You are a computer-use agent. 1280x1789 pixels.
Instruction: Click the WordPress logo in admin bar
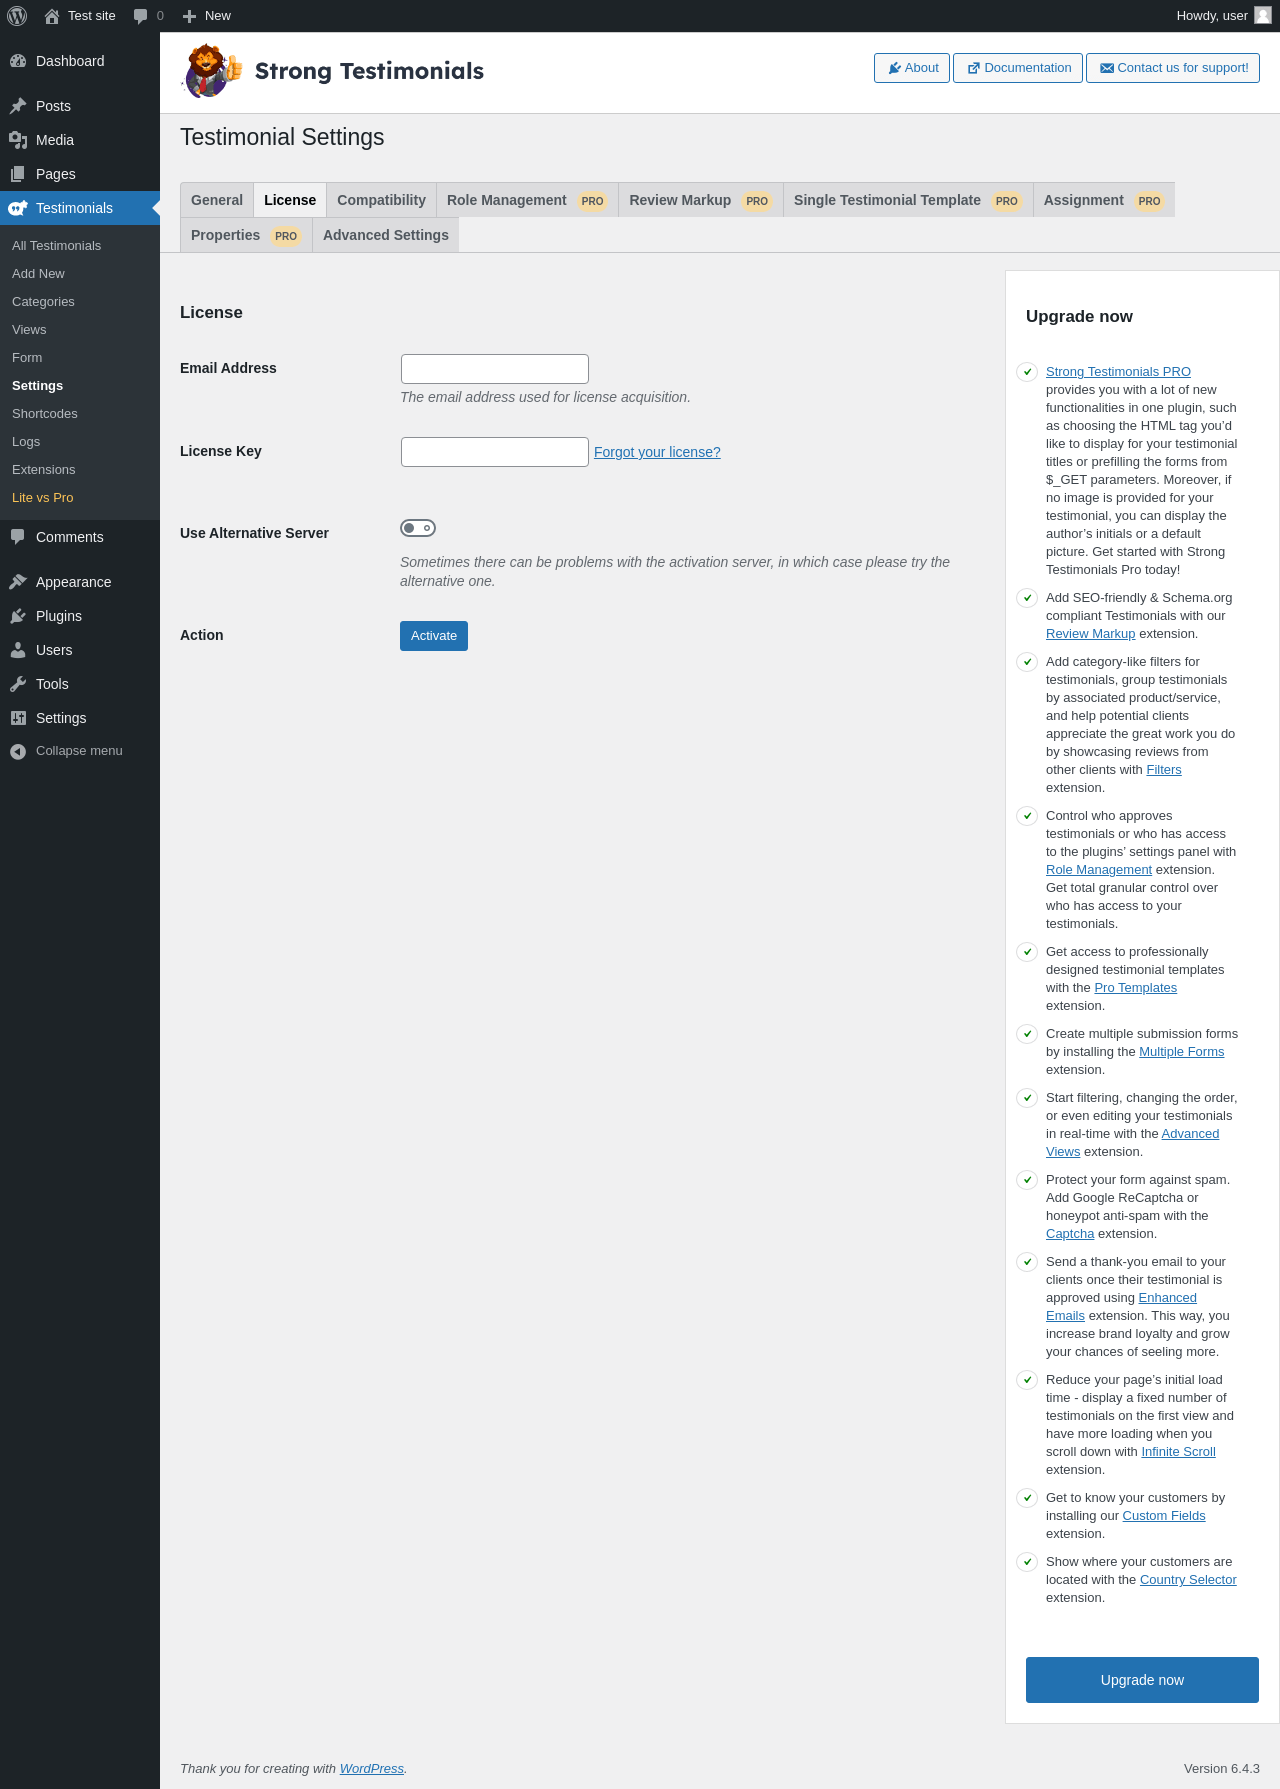tap(17, 16)
